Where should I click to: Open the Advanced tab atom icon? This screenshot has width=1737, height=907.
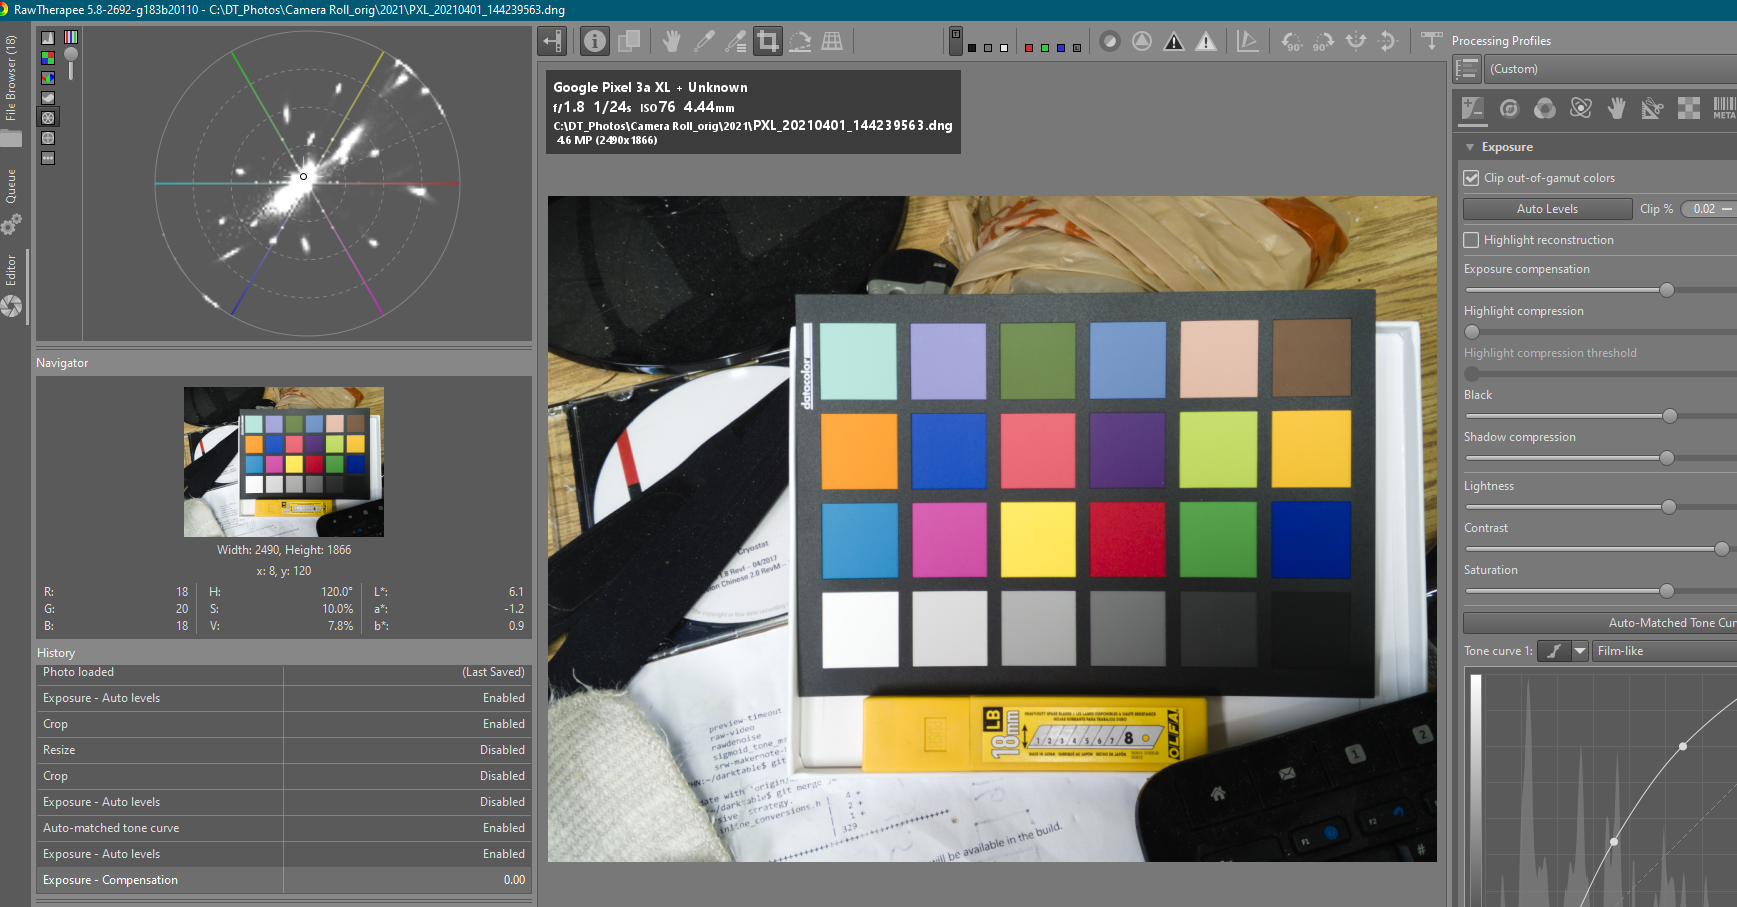coord(1581,108)
